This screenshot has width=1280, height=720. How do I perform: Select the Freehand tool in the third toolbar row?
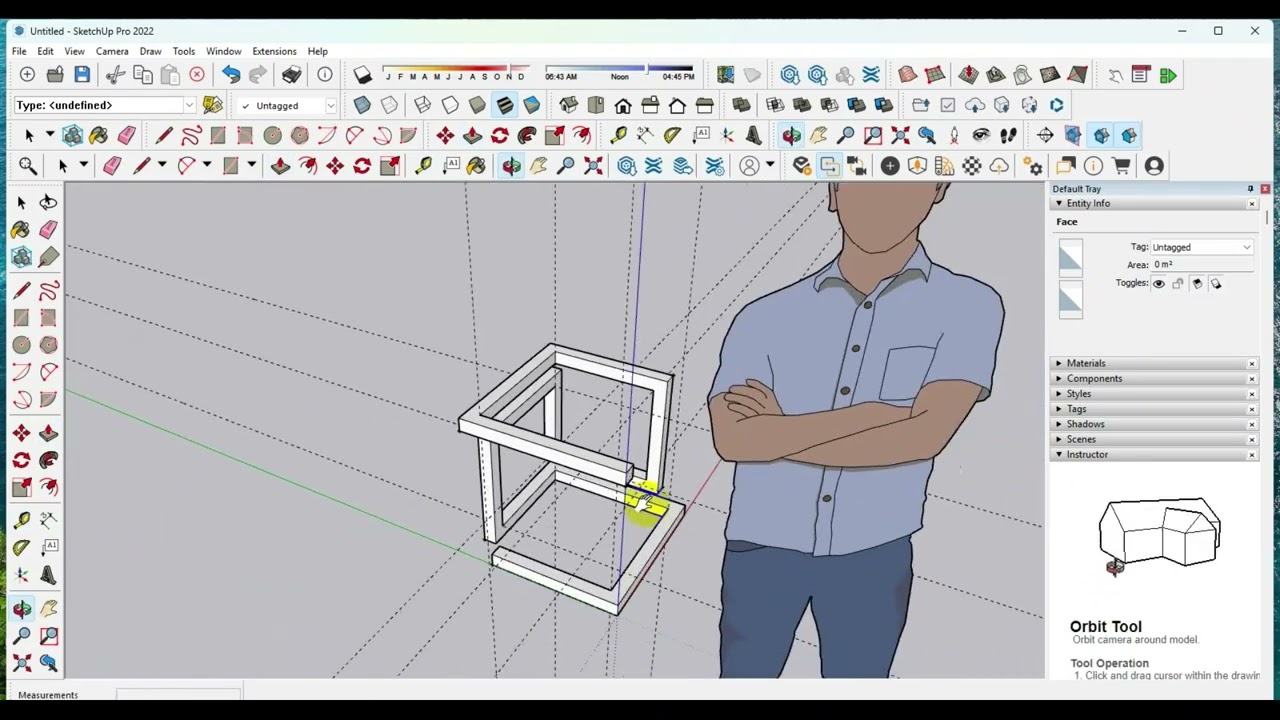(191, 135)
